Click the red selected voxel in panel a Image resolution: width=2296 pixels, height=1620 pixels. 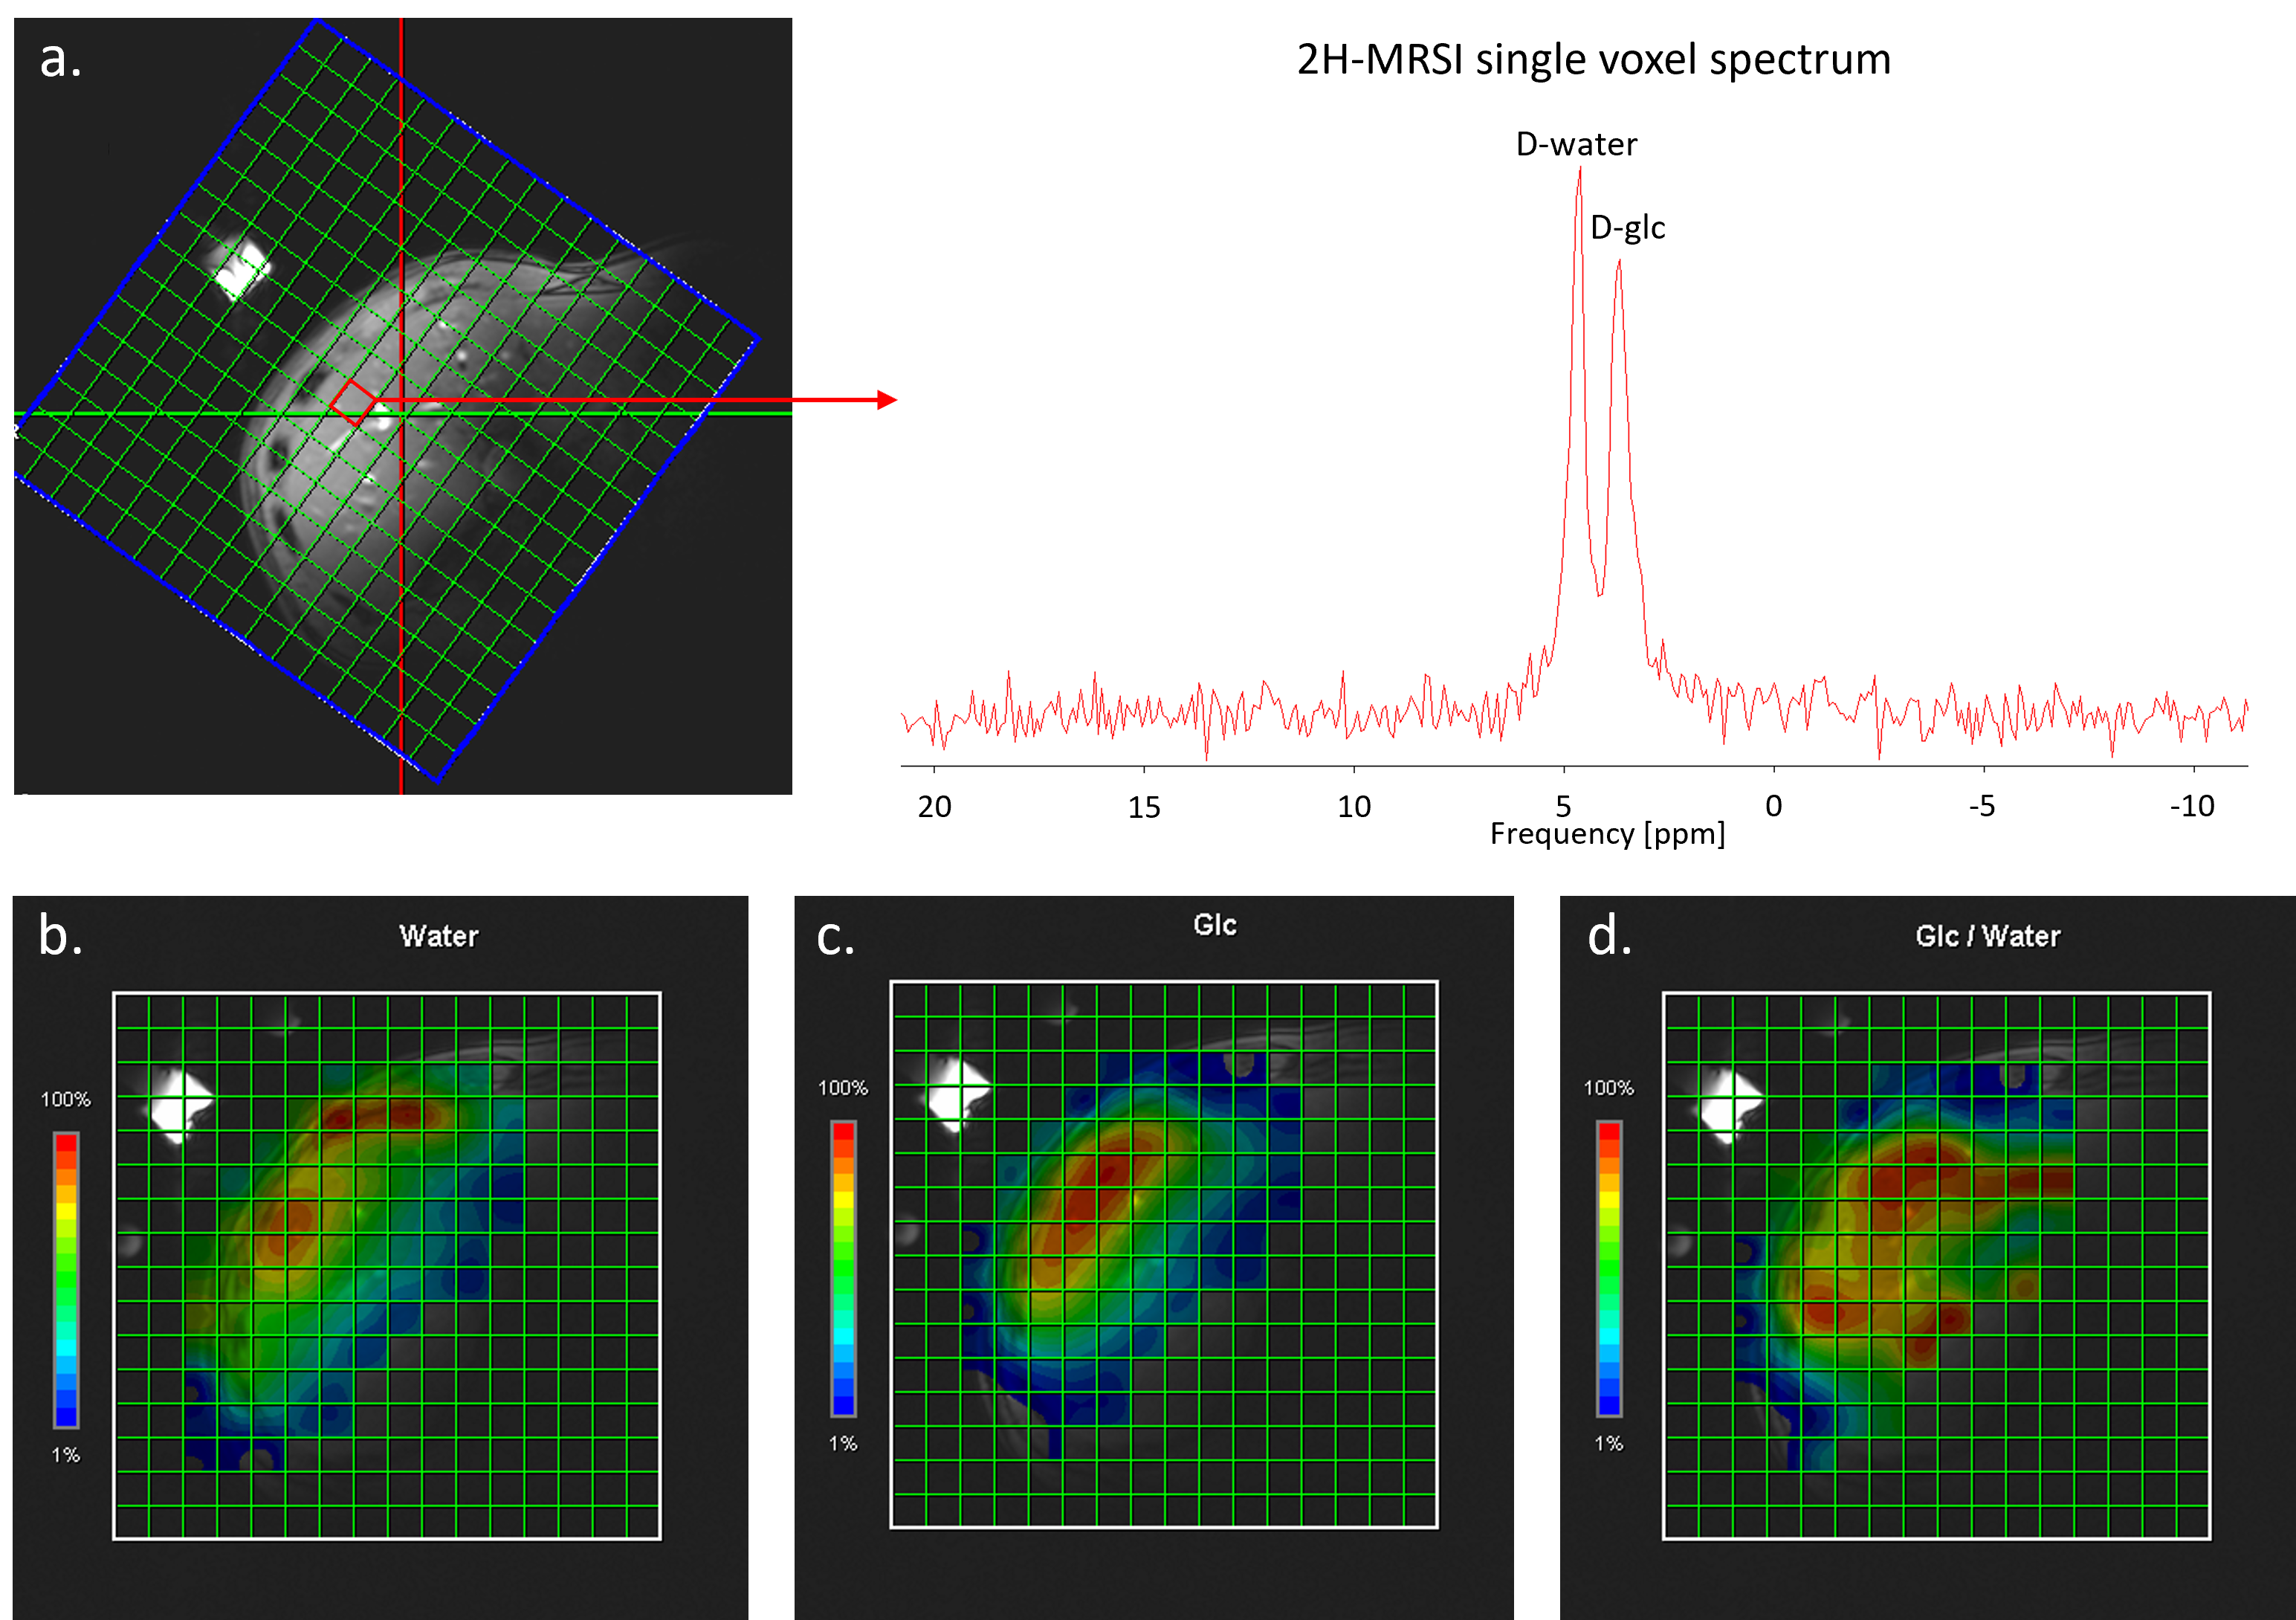coord(353,403)
